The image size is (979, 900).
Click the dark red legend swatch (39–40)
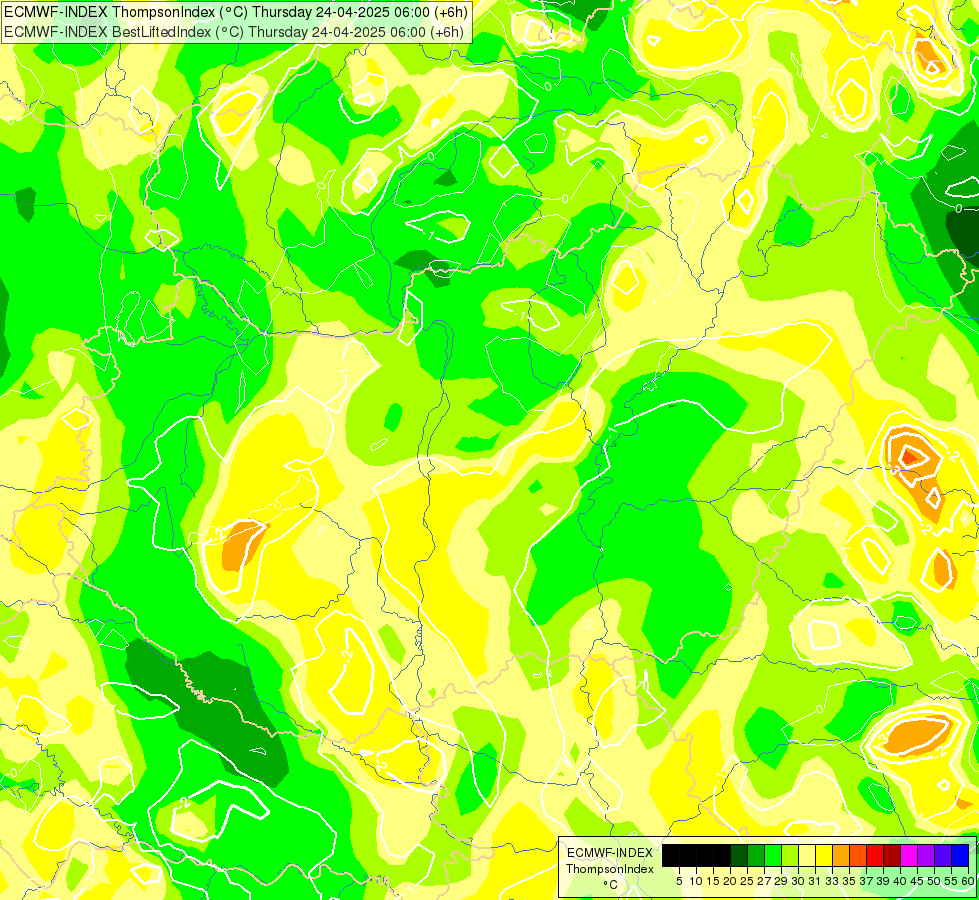point(892,855)
